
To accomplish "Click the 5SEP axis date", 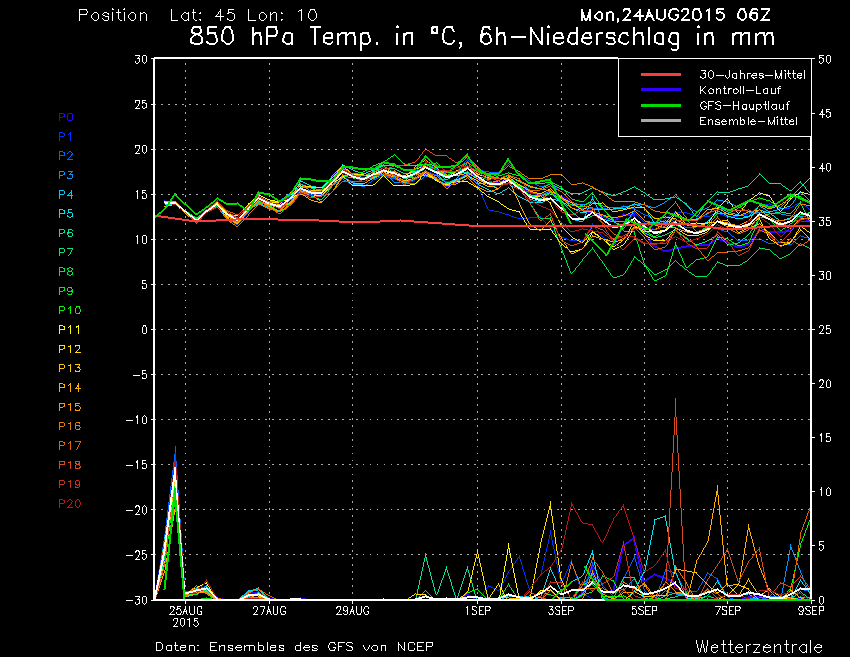I will (644, 611).
